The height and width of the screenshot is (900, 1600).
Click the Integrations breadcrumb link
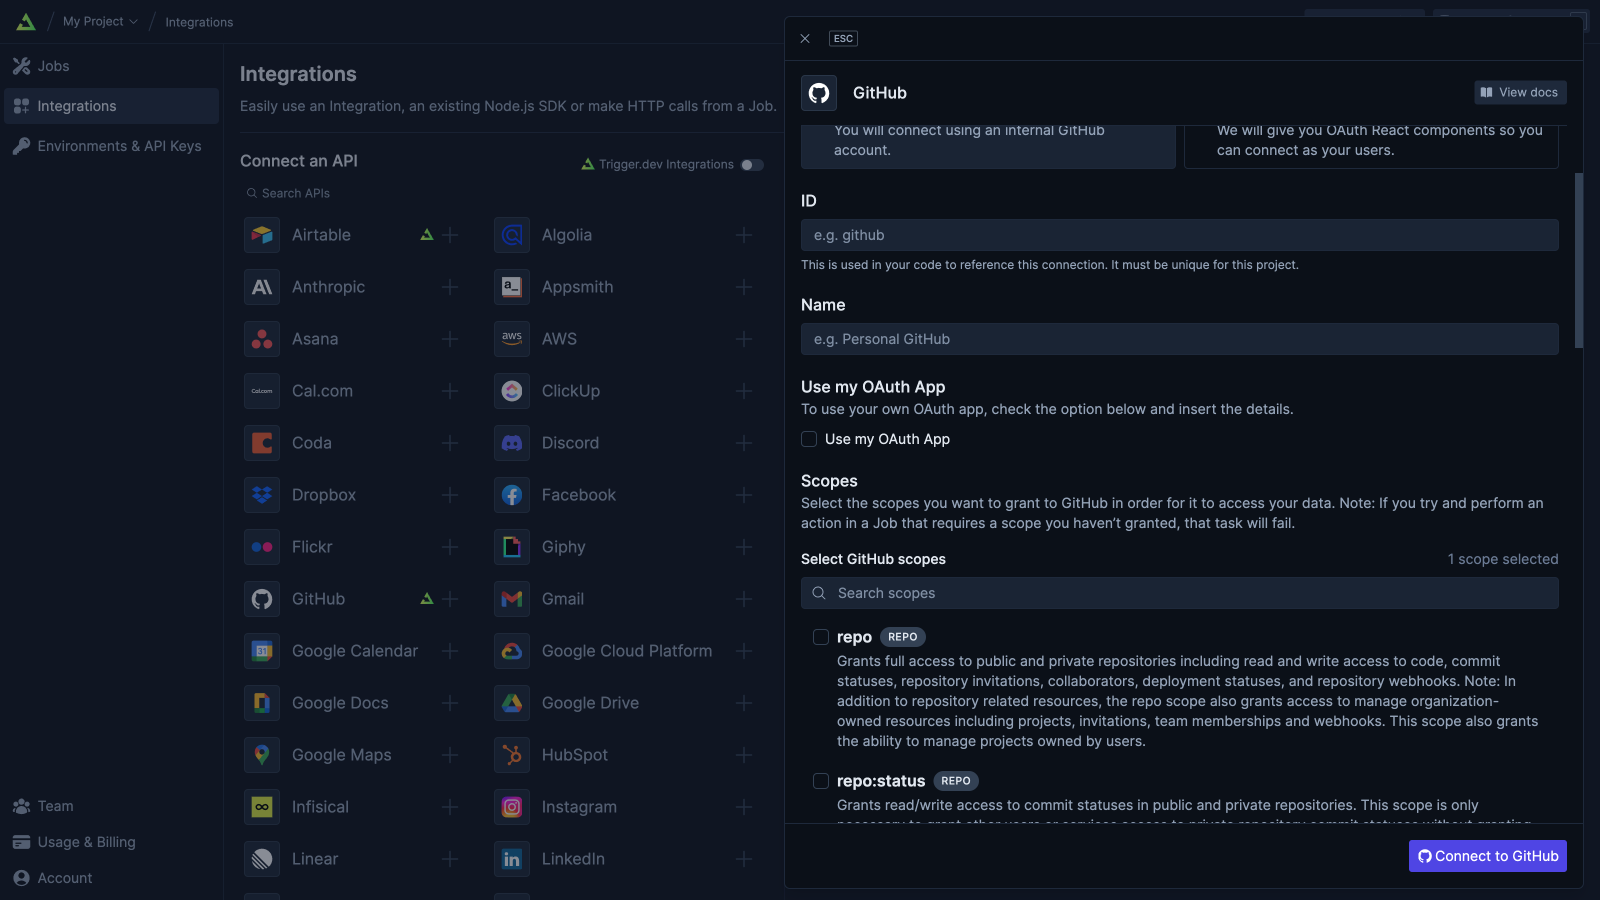tap(199, 22)
